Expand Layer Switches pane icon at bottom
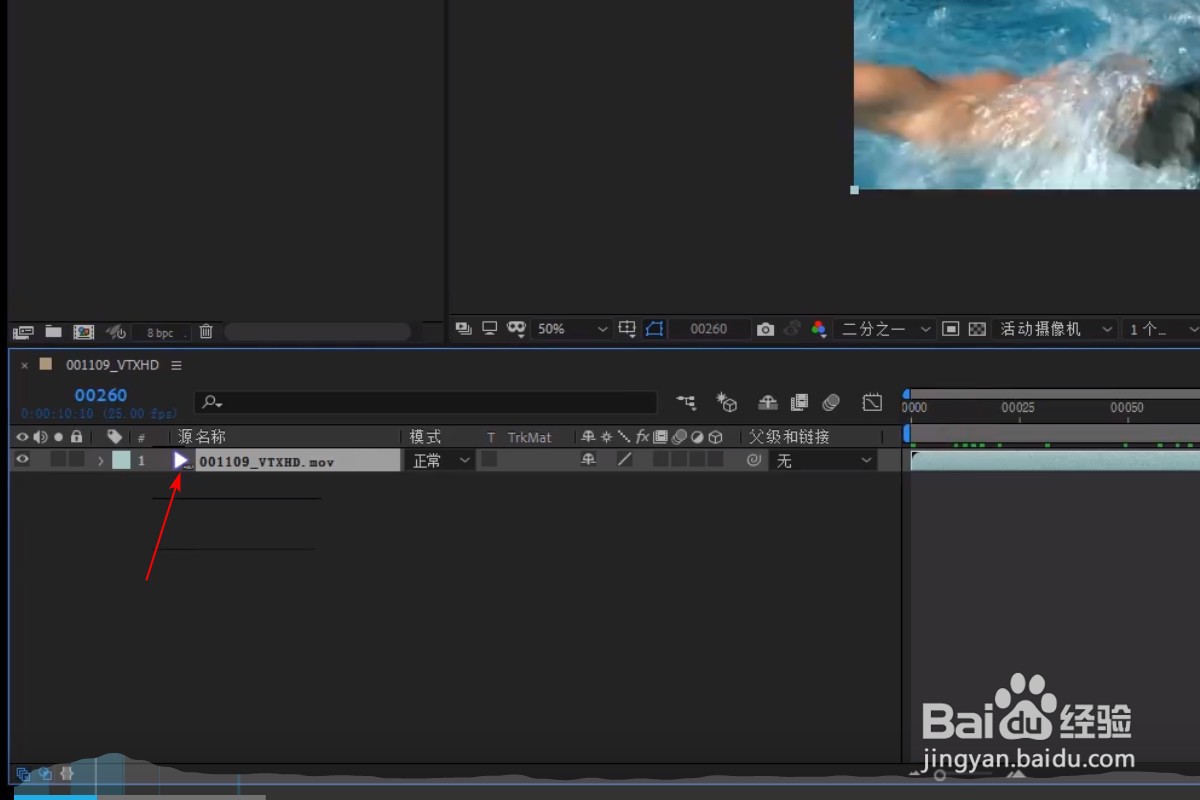Image resolution: width=1200 pixels, height=800 pixels. pyautogui.click(x=23, y=774)
